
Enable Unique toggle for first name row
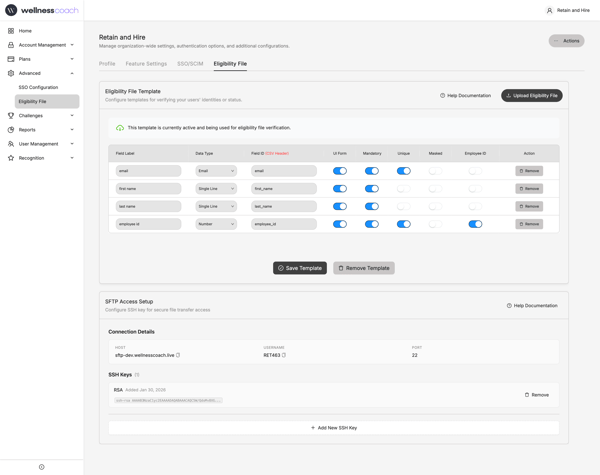[x=403, y=189]
